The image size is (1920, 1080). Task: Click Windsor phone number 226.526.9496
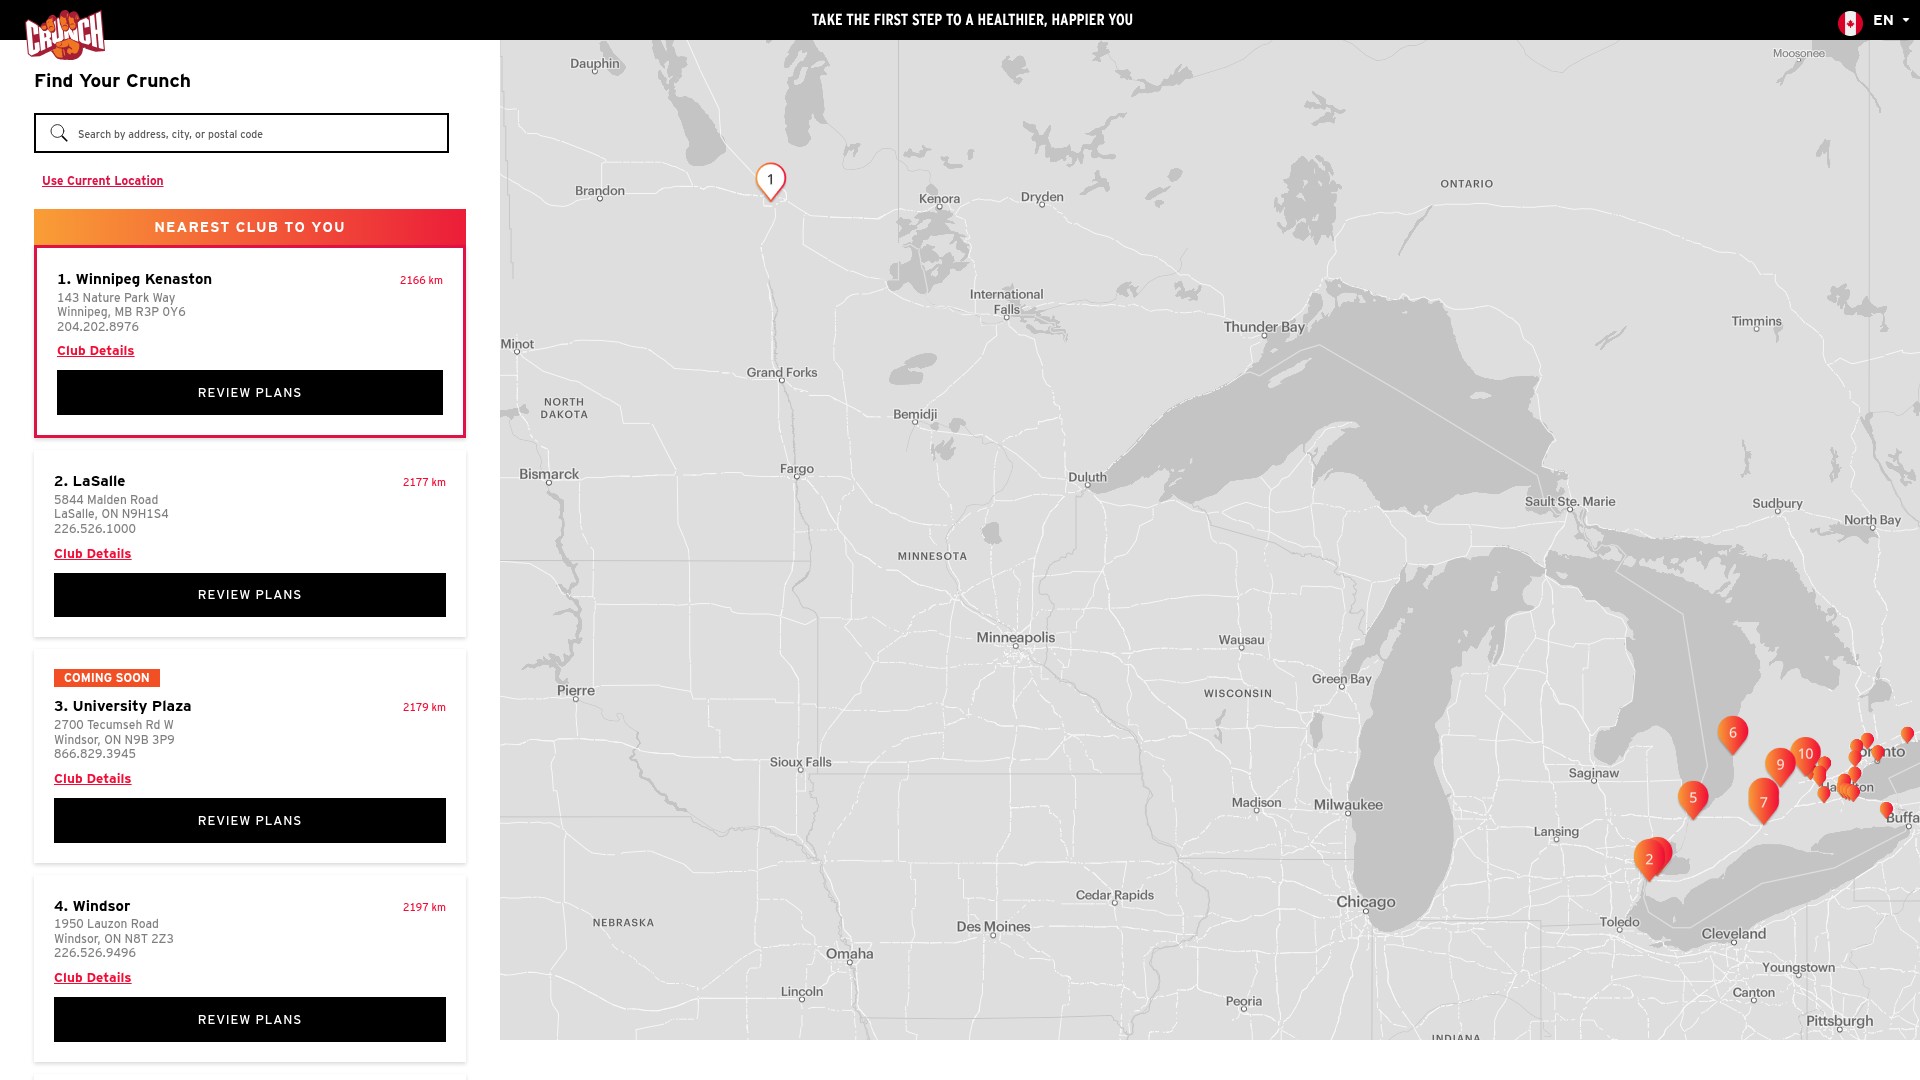pos(95,953)
